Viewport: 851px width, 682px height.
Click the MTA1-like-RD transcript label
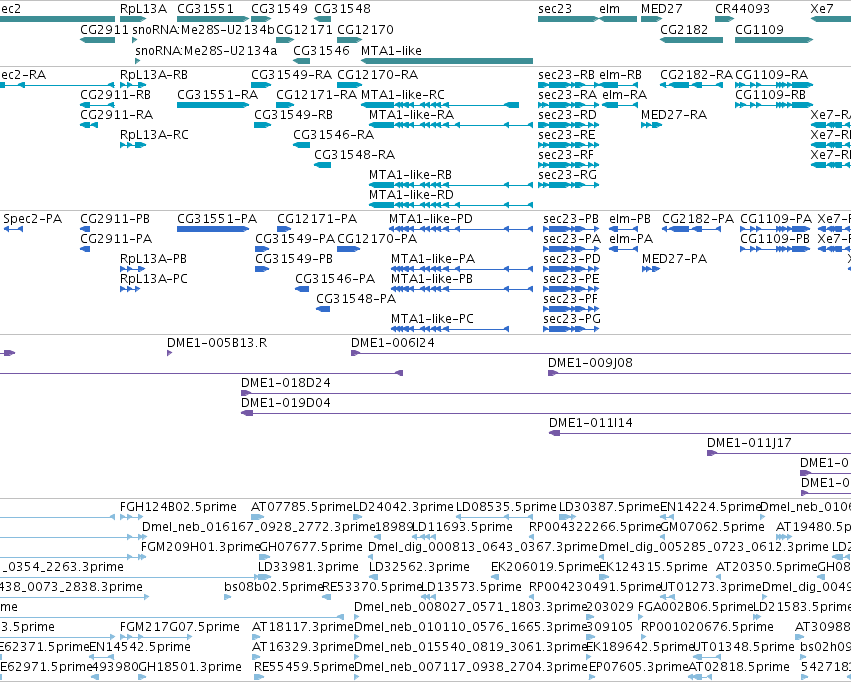411,194
